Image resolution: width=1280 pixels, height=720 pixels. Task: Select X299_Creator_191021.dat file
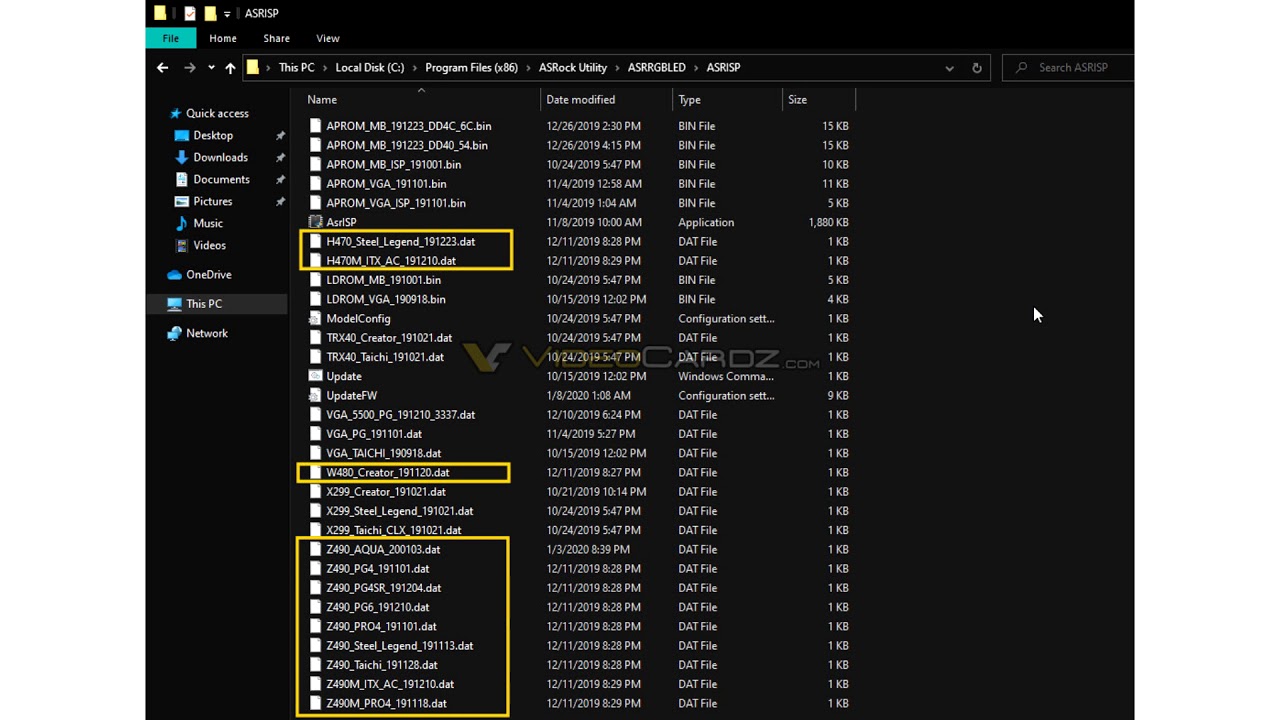pos(386,492)
